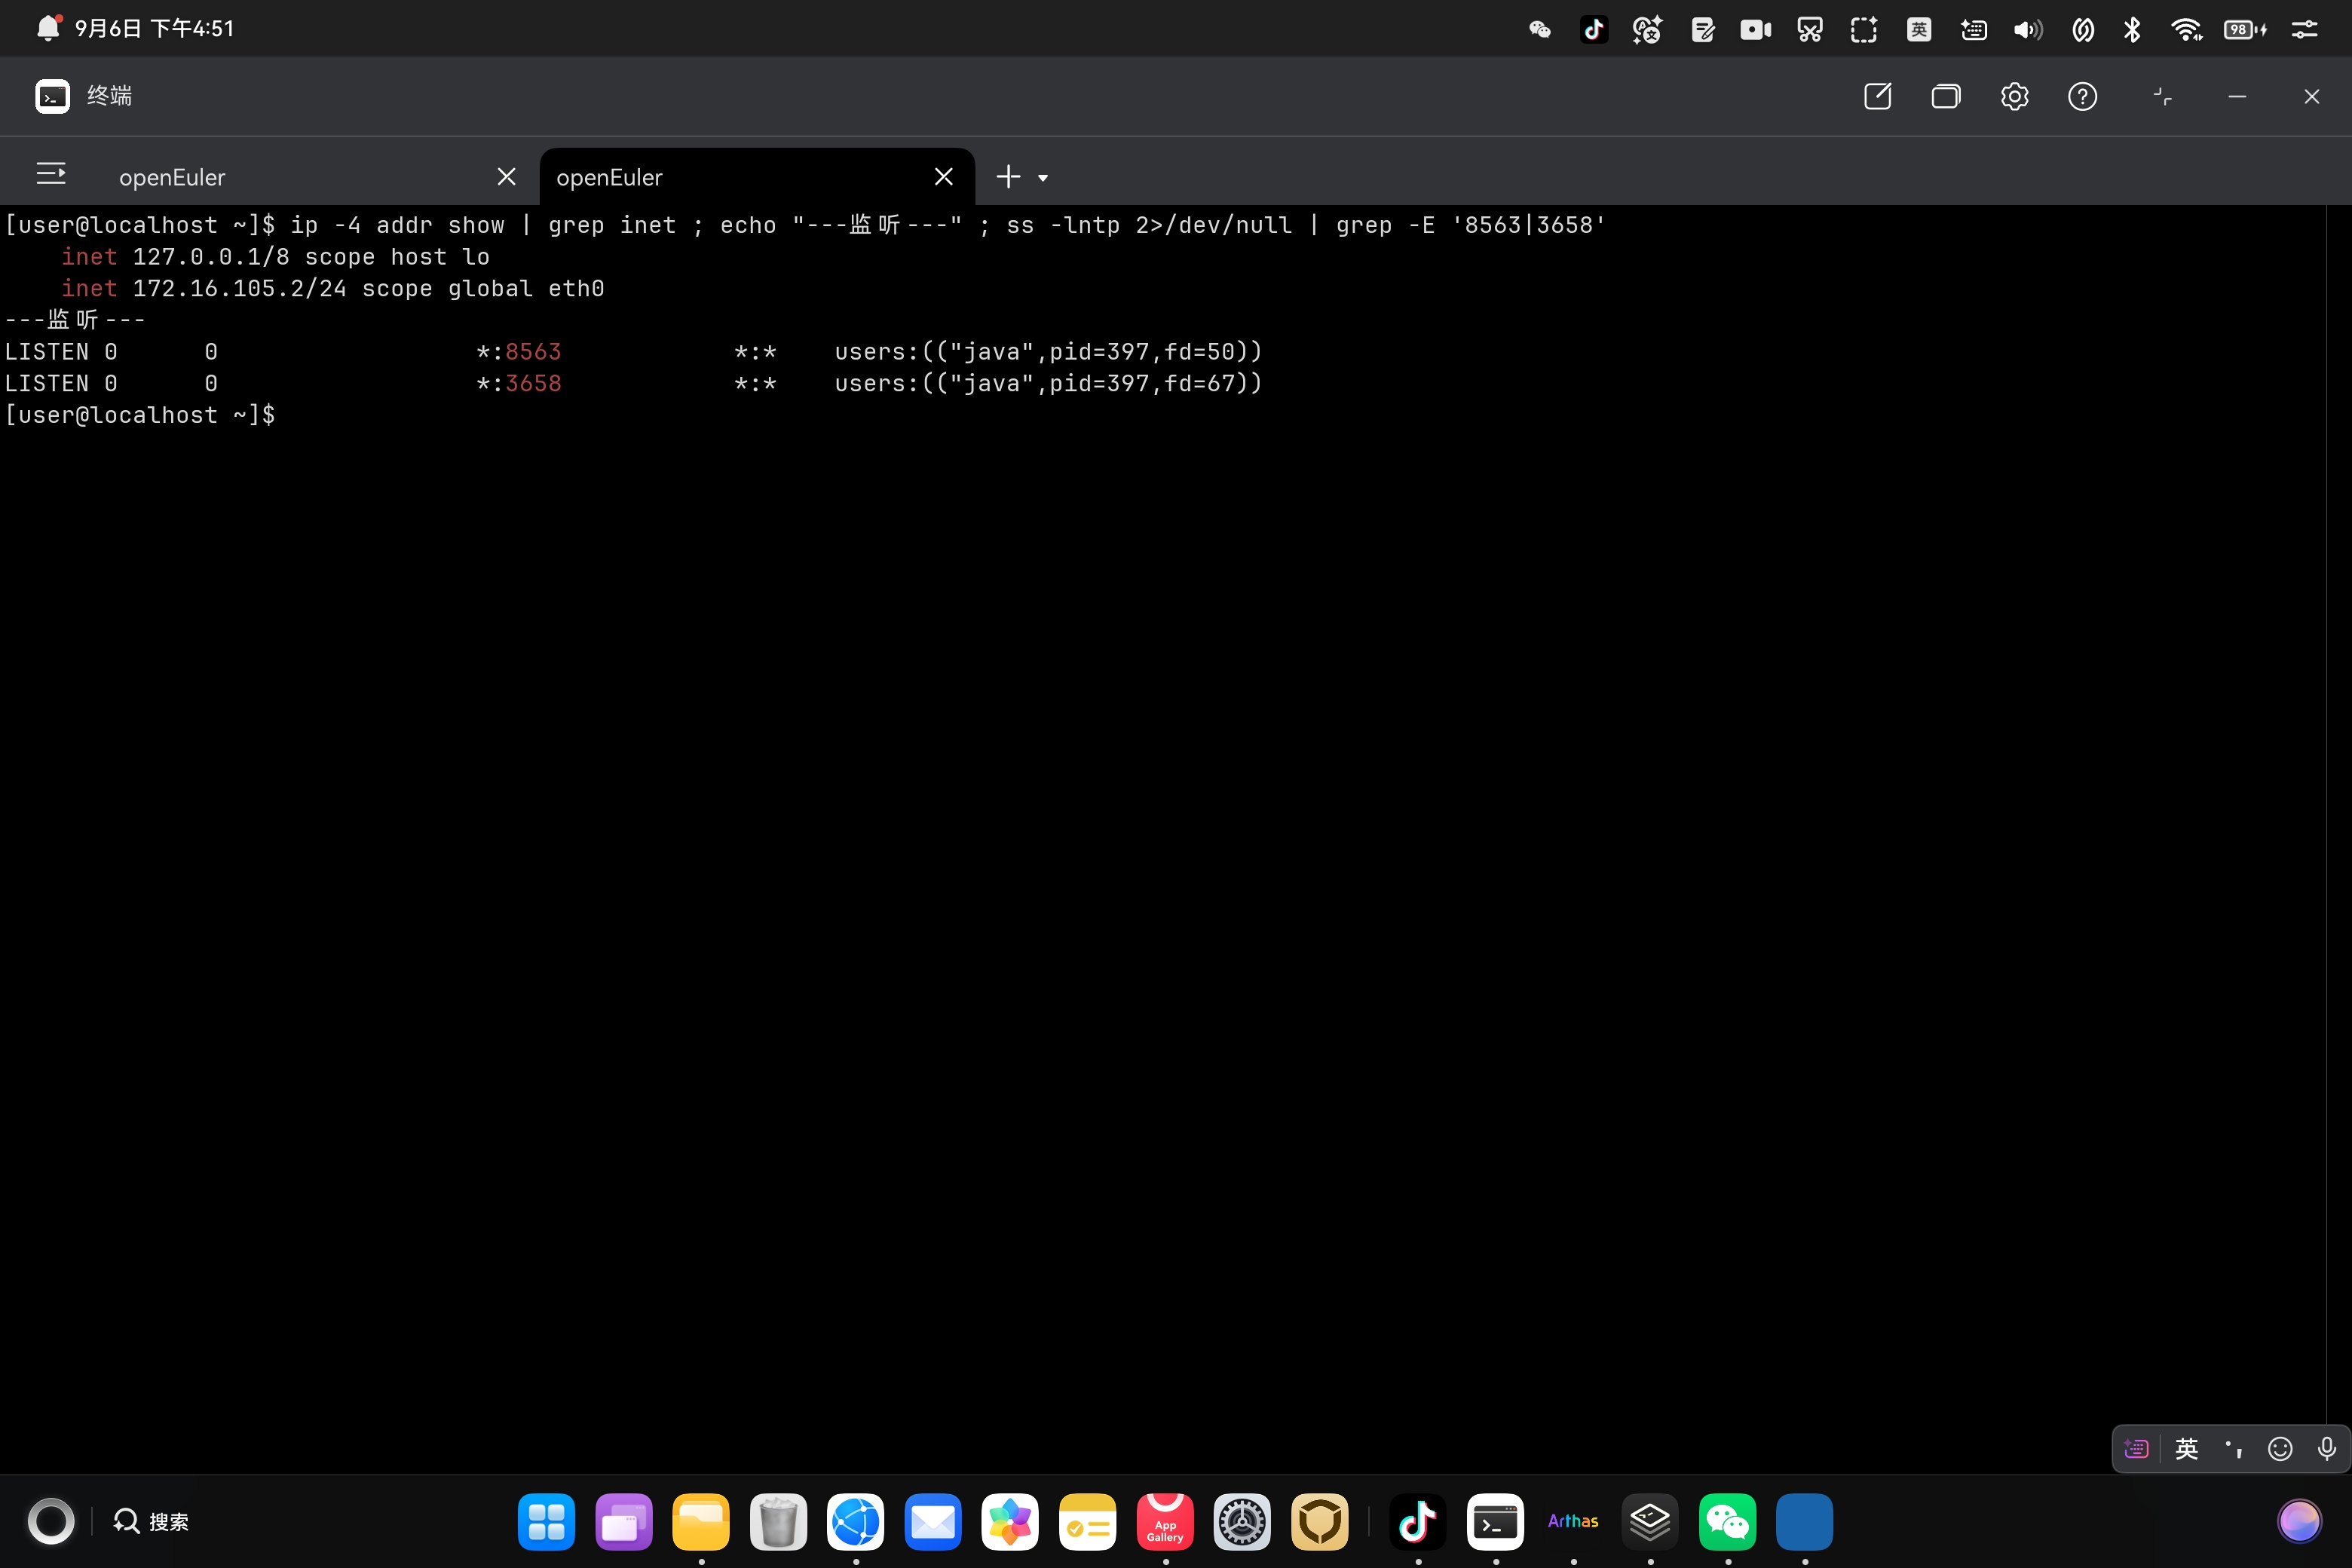Open System Settings gear in dock
This screenshot has height=1568, width=2352.
point(1242,1521)
